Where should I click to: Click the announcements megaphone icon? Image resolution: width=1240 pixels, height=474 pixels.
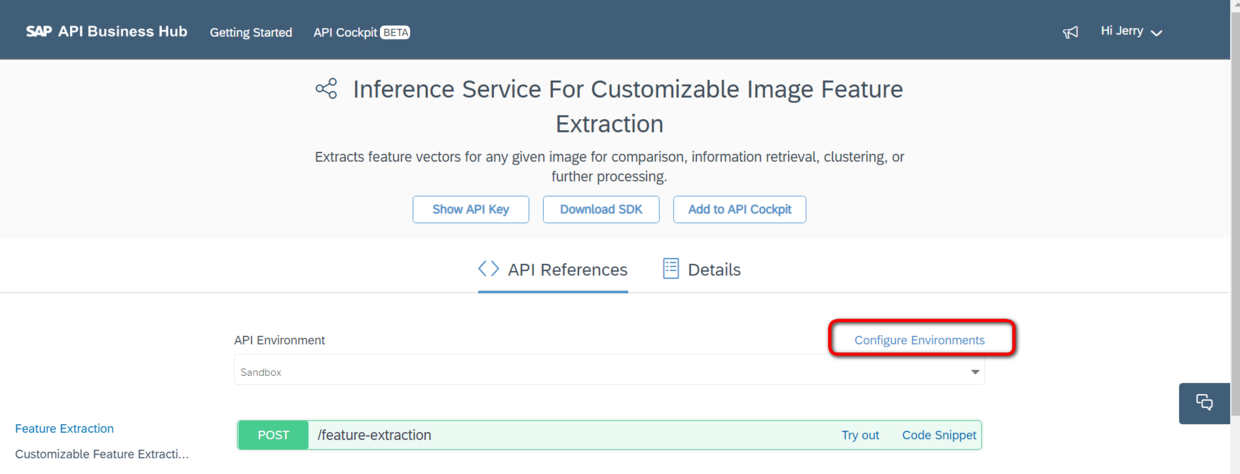point(1070,32)
